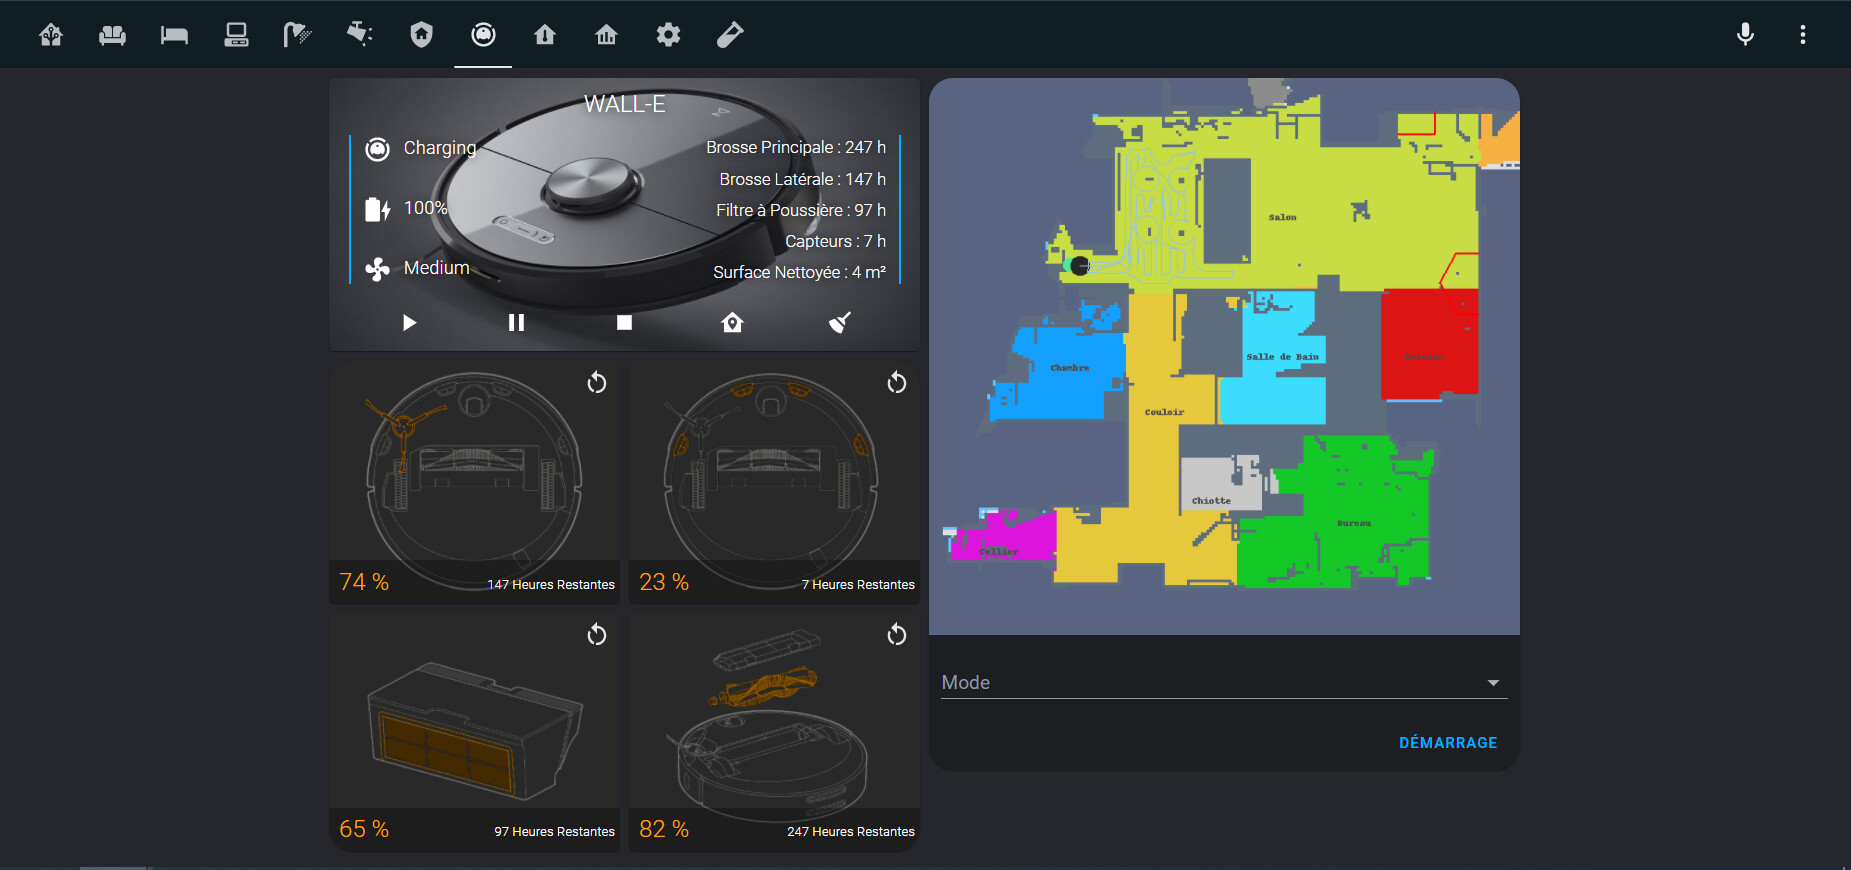Open the filter 97 hours card

[475, 732]
